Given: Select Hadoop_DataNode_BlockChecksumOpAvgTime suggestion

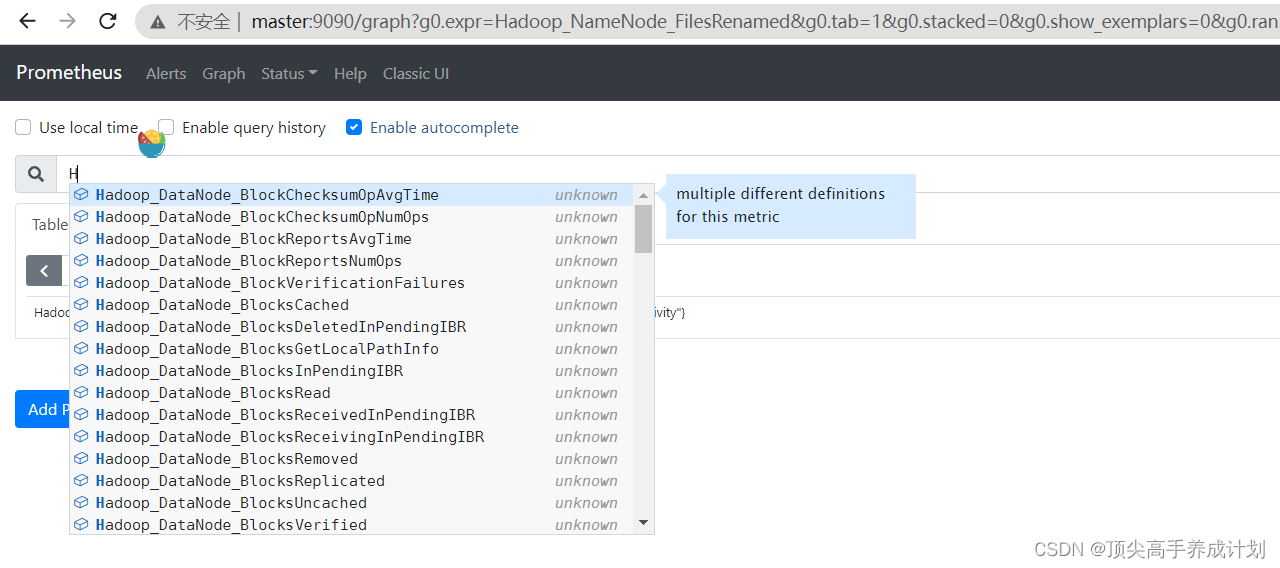Looking at the screenshot, I should 352,195.
